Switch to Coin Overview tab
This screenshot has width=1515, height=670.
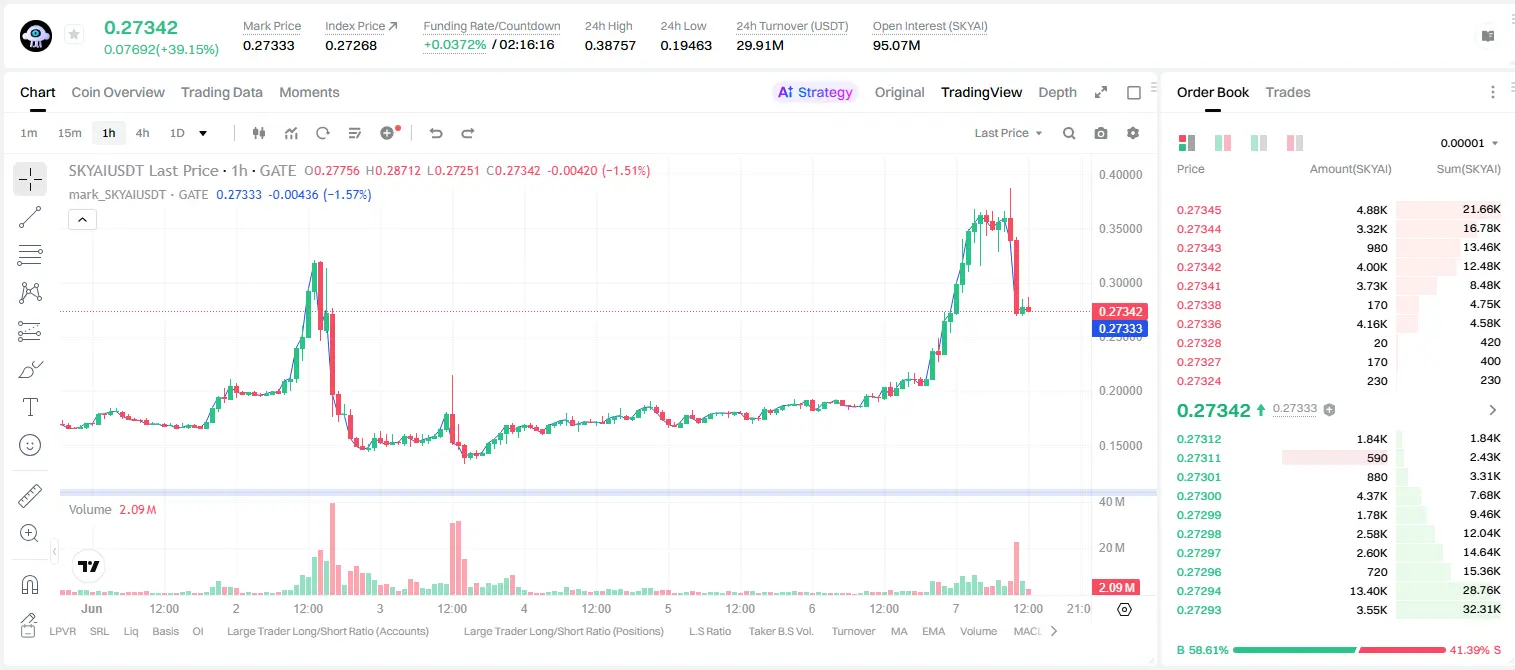pos(118,92)
